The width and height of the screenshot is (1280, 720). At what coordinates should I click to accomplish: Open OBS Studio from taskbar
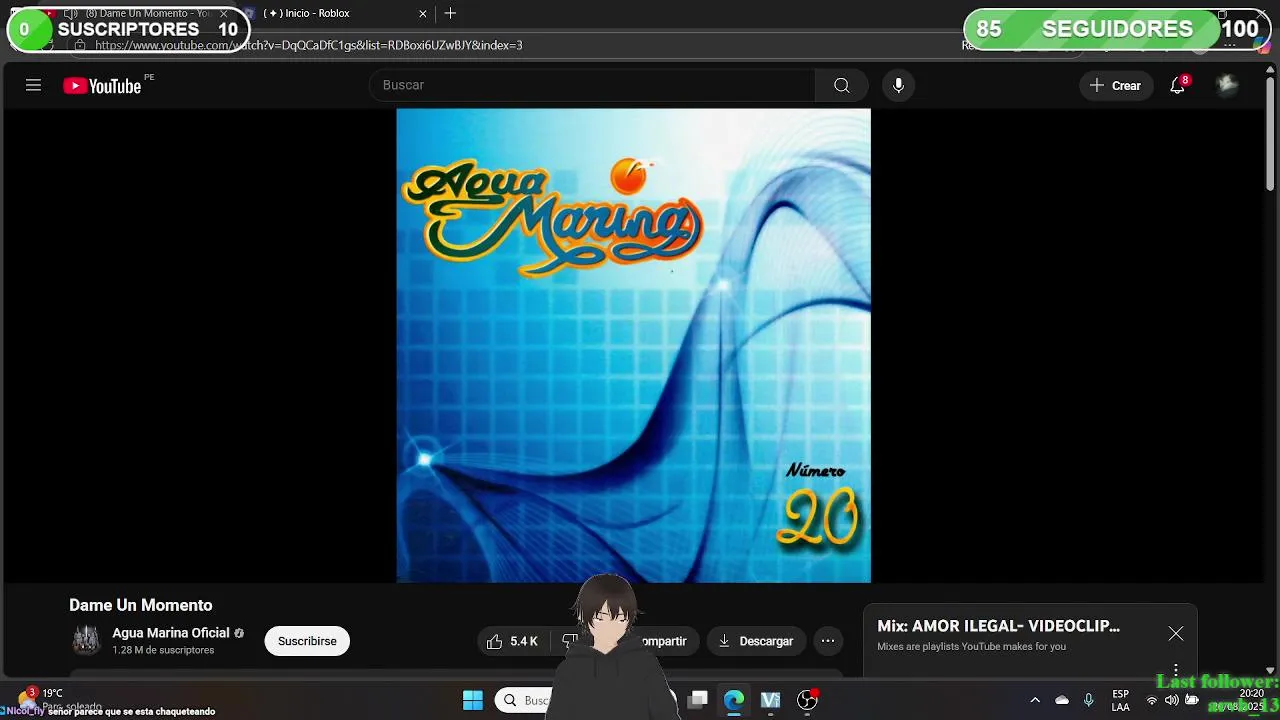tap(807, 700)
